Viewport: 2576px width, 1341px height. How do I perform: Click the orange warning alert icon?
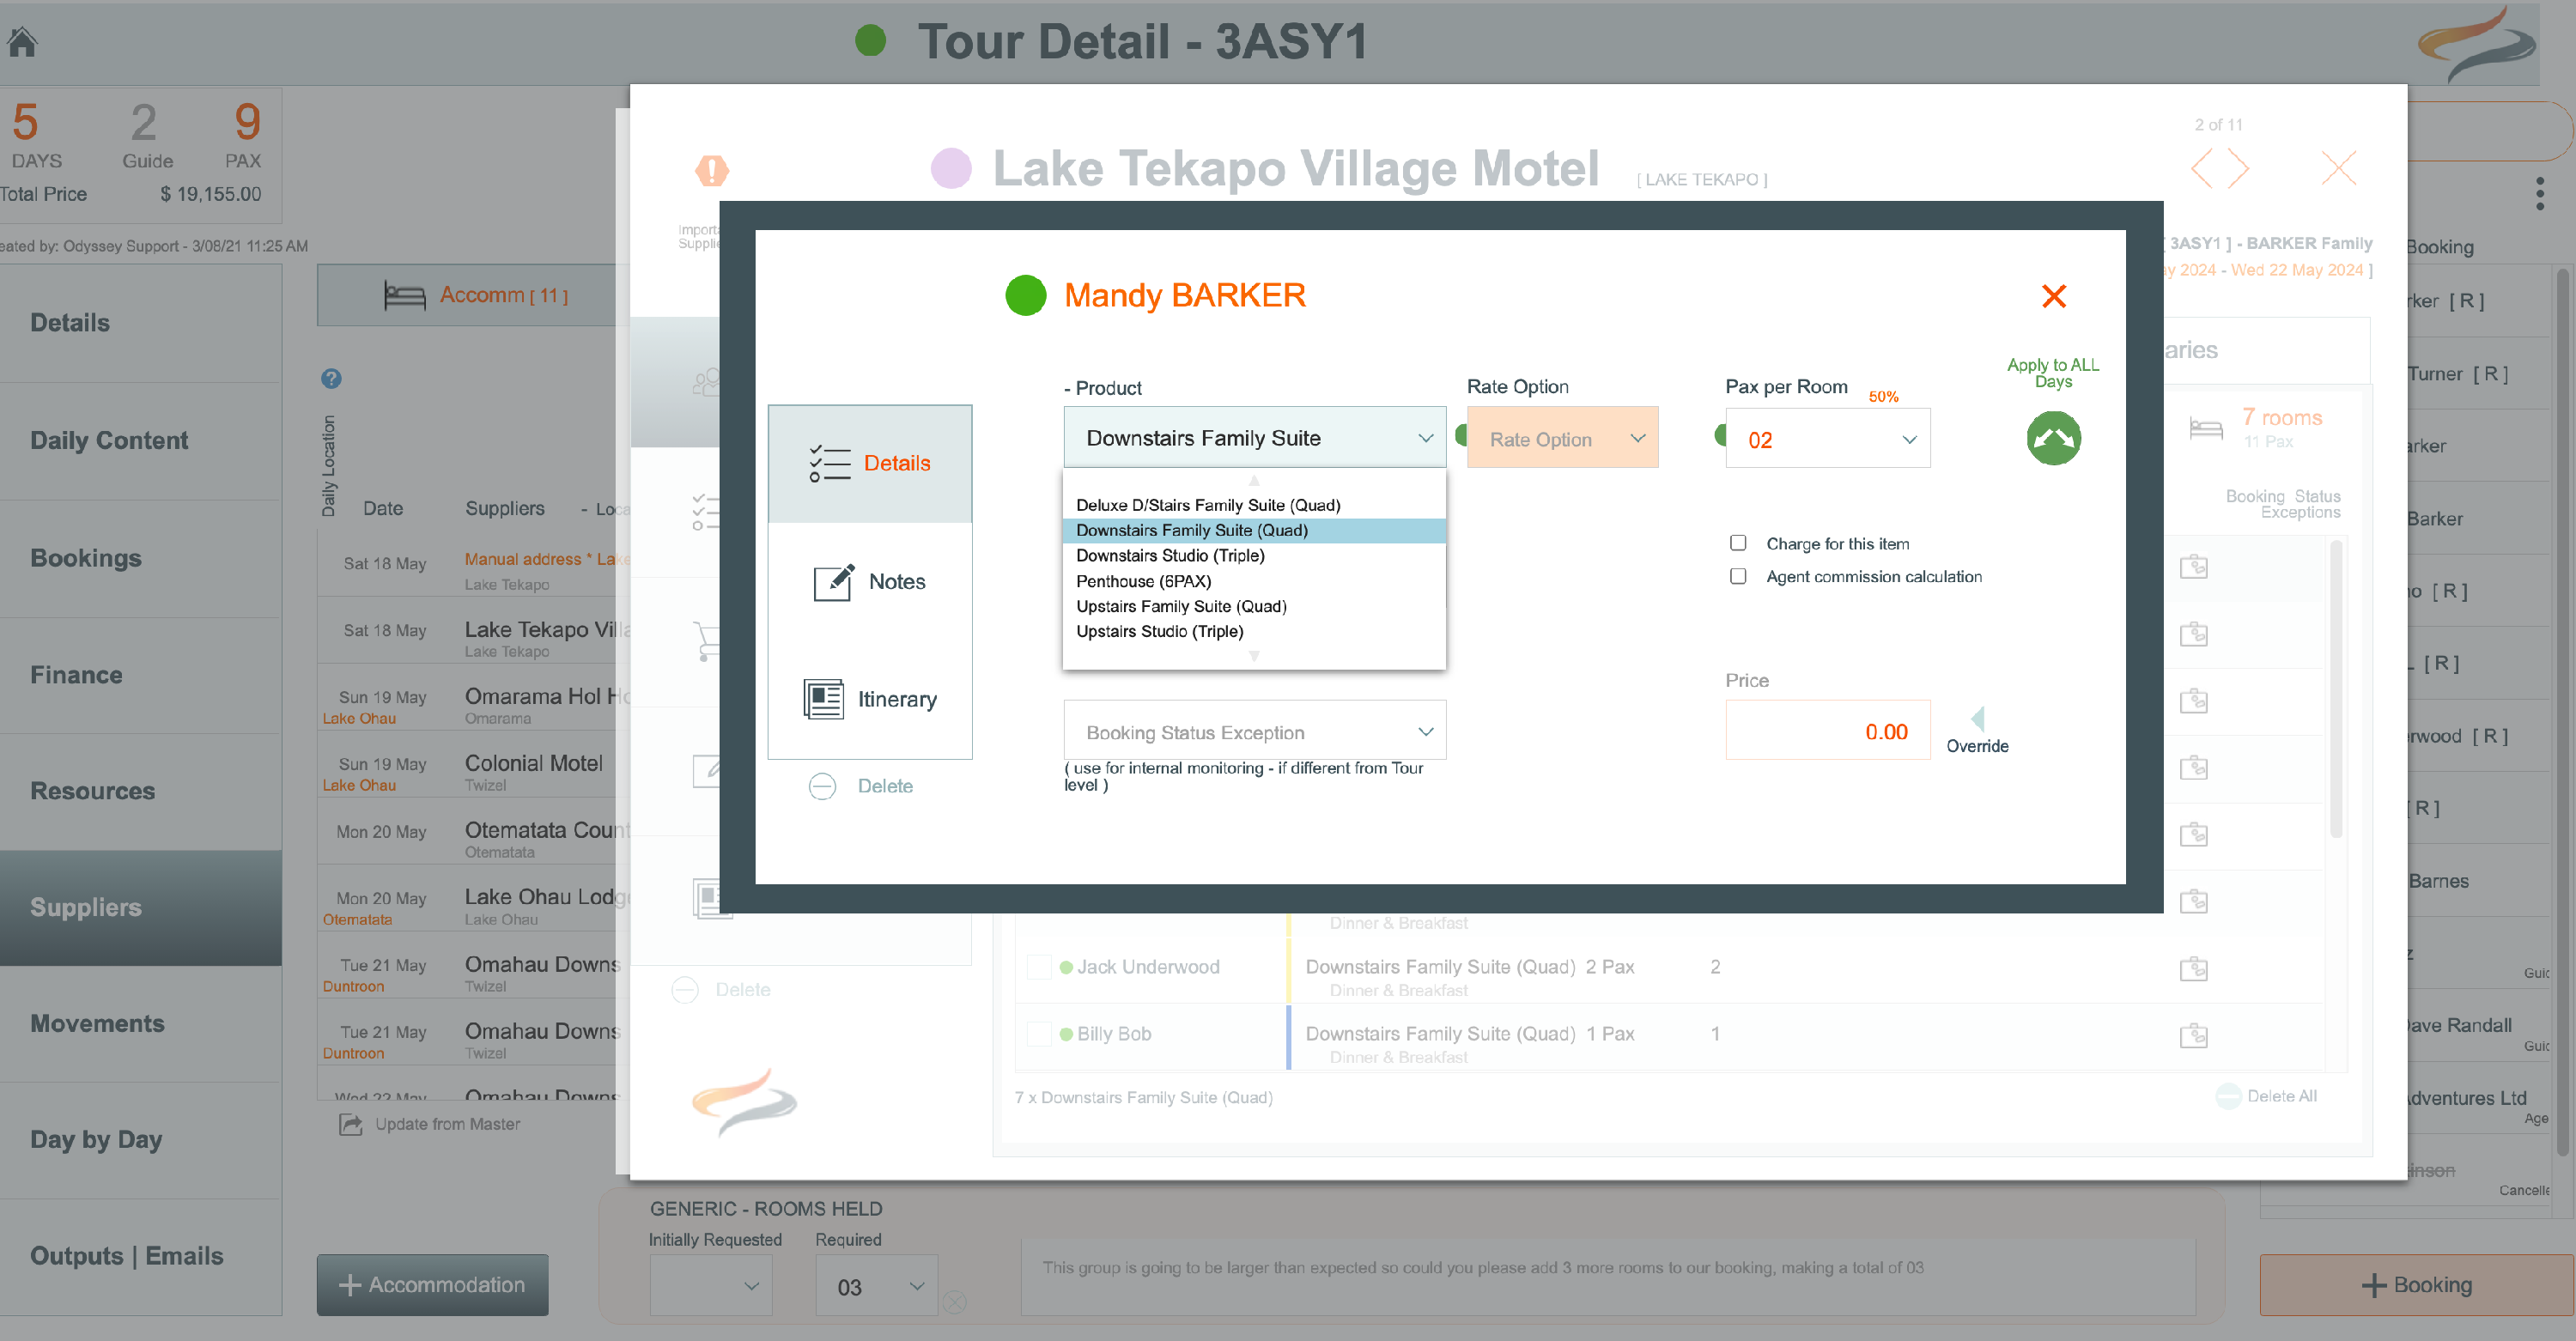coord(711,170)
